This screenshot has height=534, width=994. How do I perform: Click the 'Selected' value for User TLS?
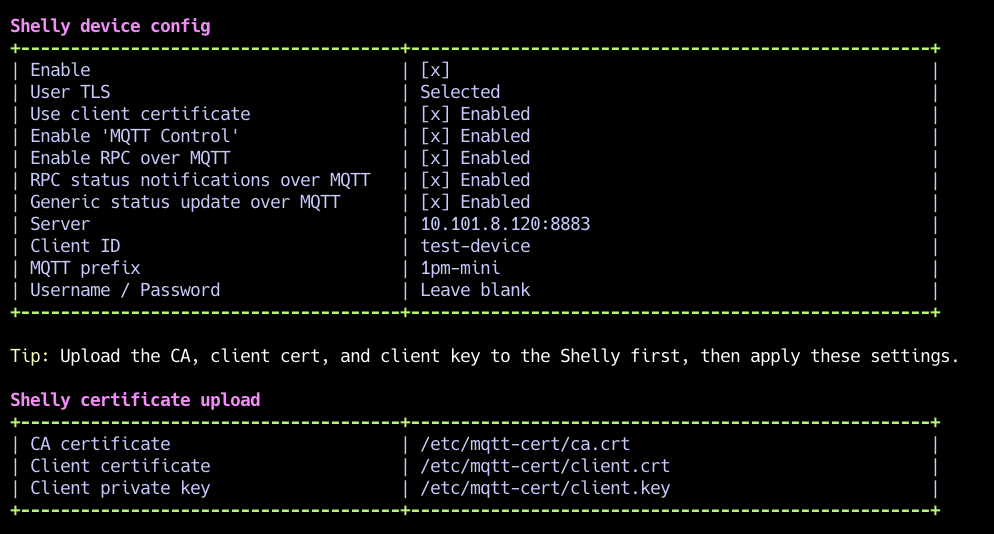coord(460,92)
